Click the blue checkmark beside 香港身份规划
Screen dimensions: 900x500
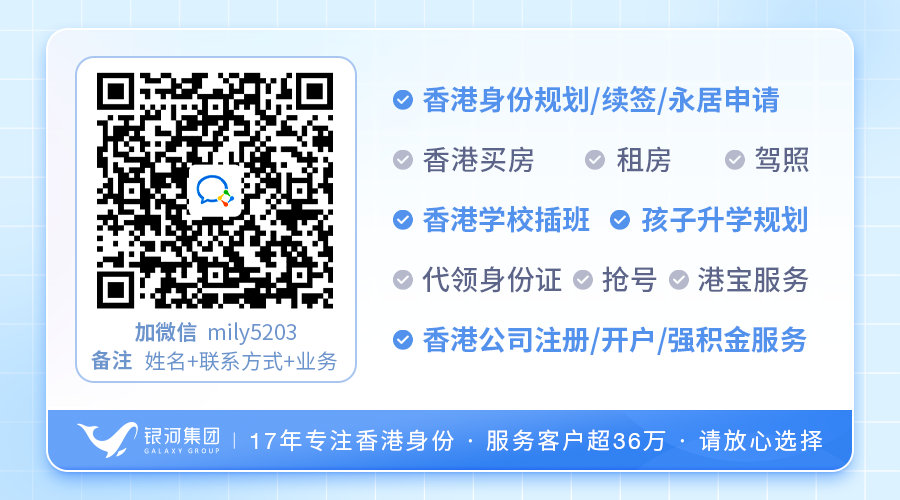point(402,100)
